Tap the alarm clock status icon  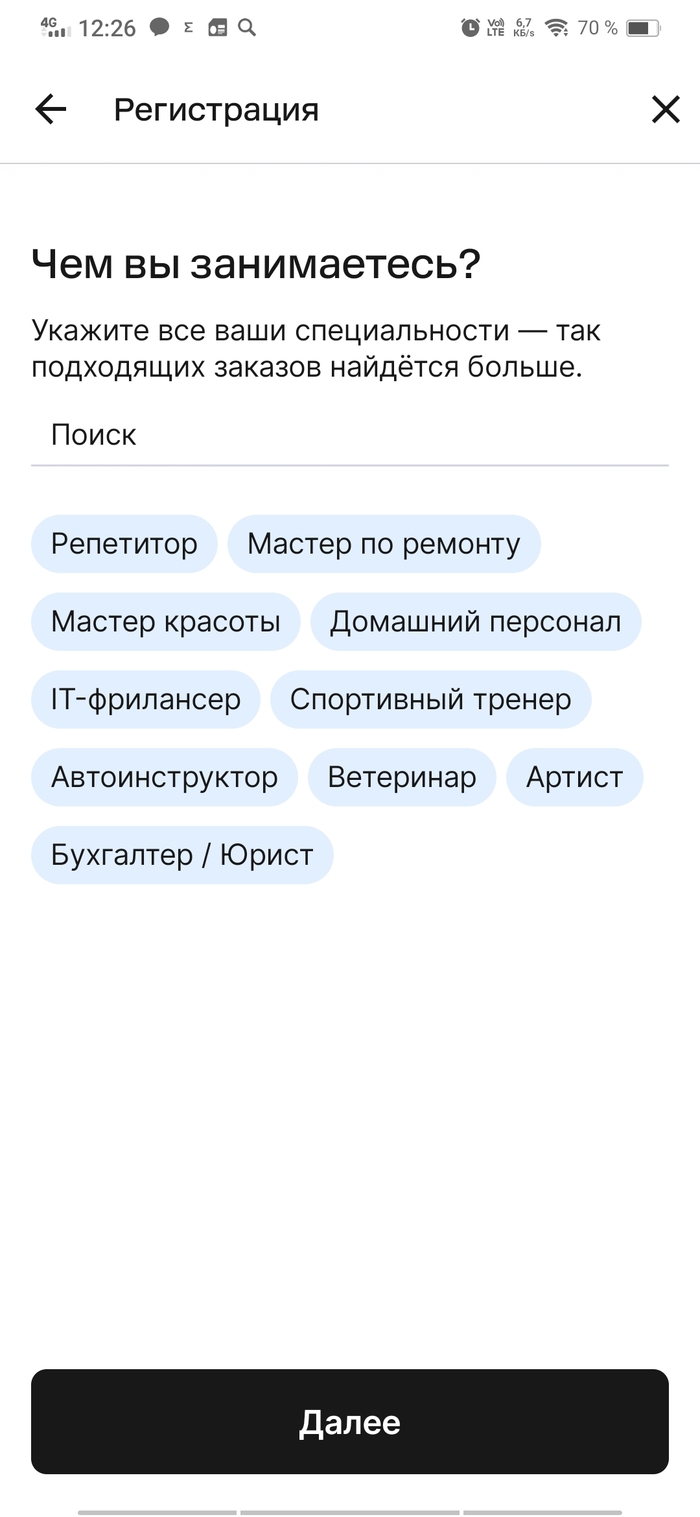470,28
